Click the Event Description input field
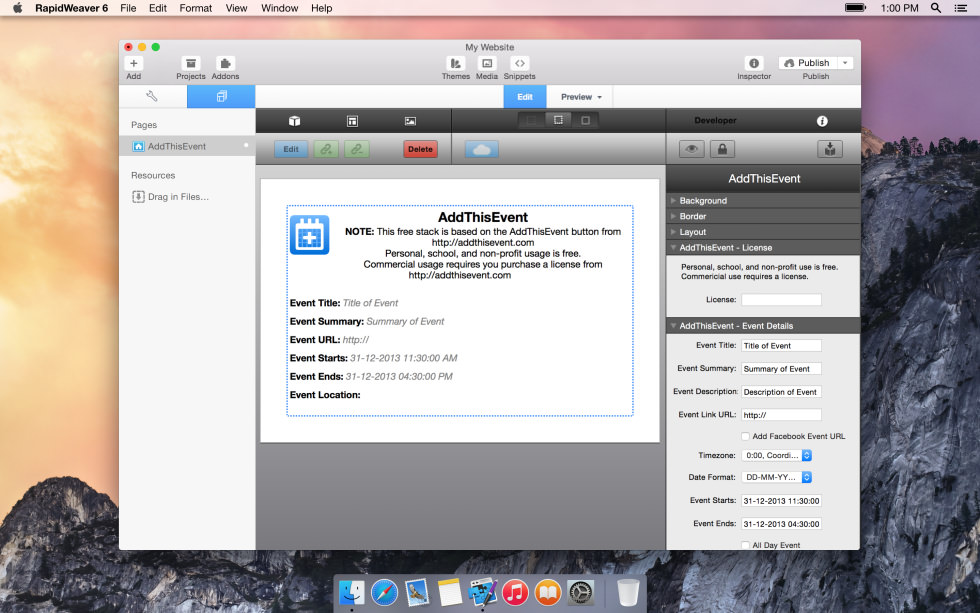Screen dimensions: 980x613 pyautogui.click(x=781, y=392)
